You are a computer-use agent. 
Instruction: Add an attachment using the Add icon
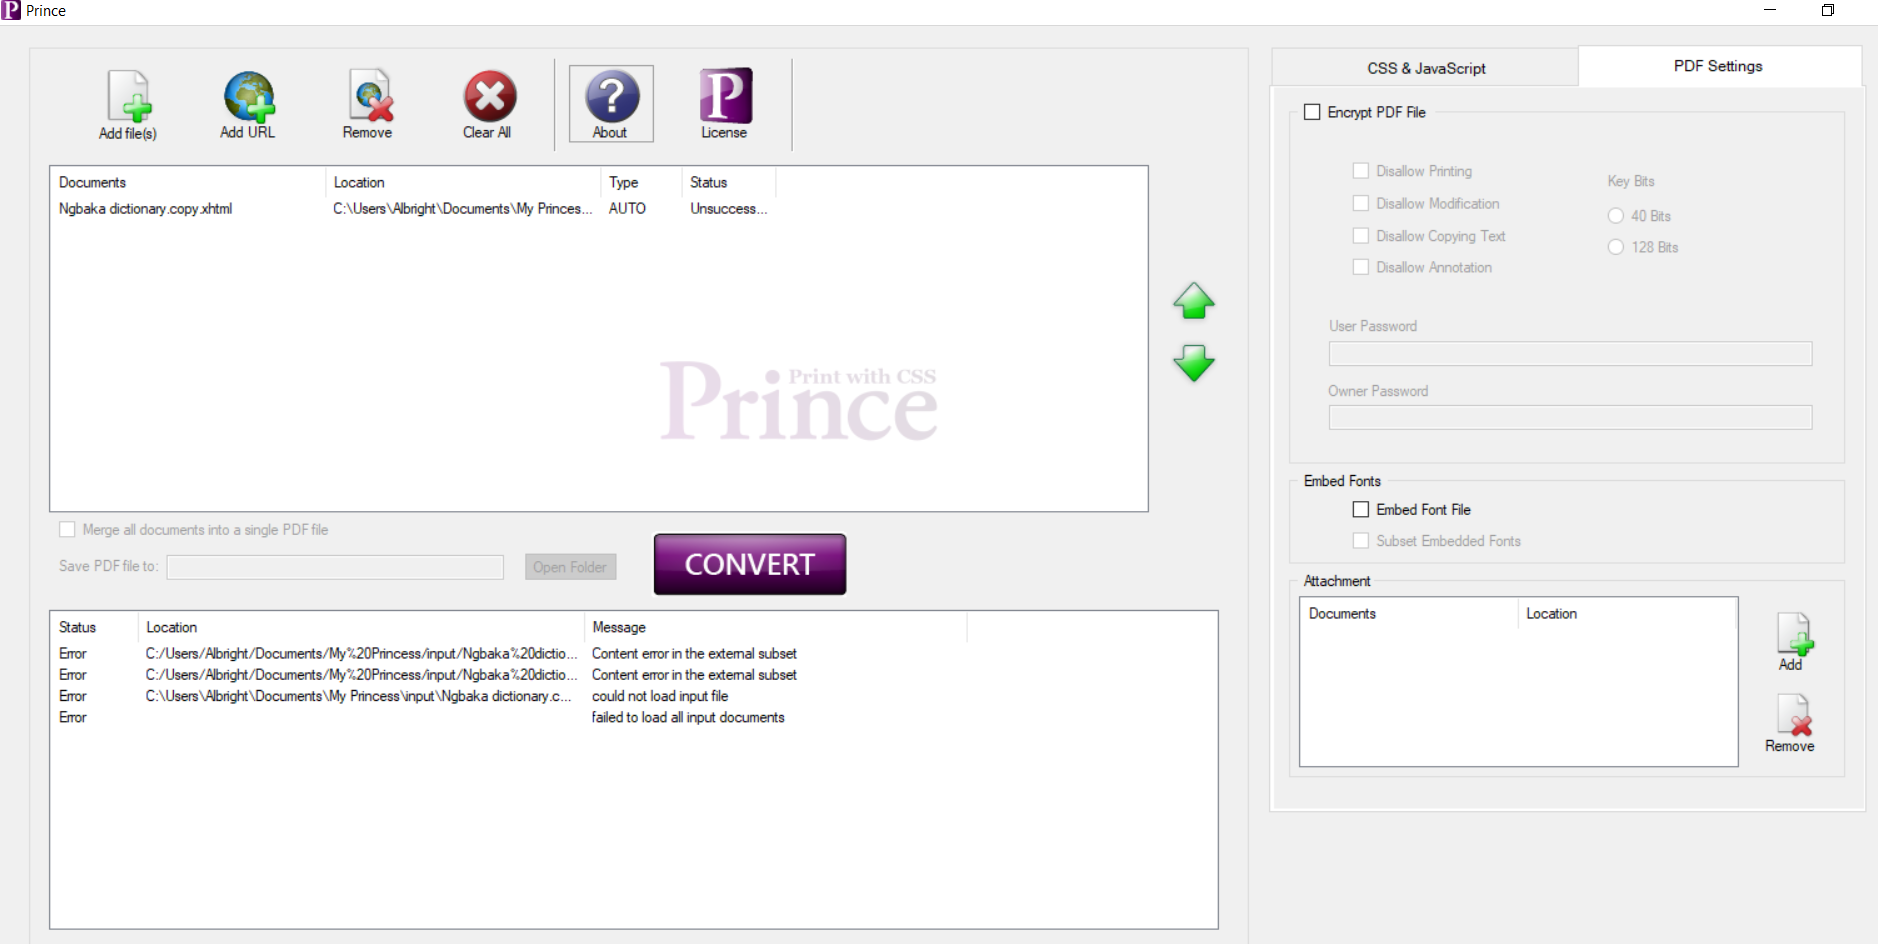pos(1793,636)
